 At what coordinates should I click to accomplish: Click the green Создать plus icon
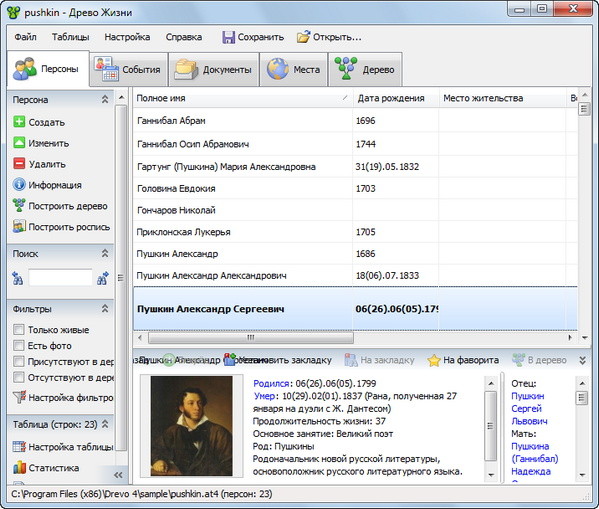pyautogui.click(x=19, y=122)
